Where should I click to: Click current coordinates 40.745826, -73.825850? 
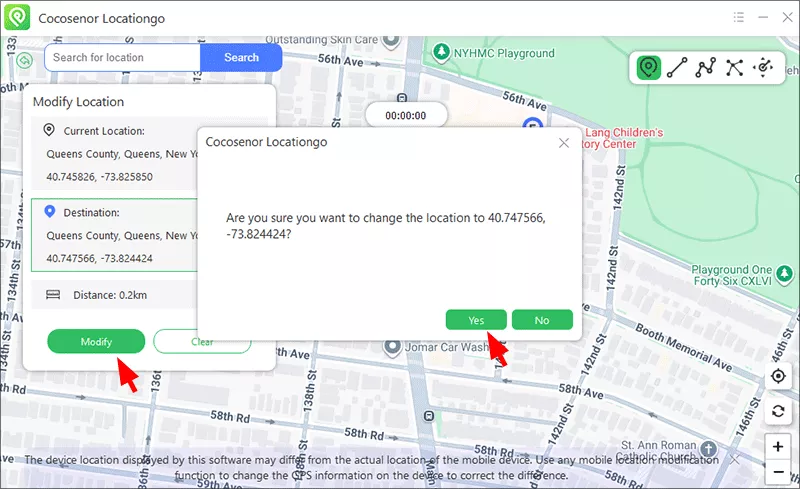[x=99, y=177]
